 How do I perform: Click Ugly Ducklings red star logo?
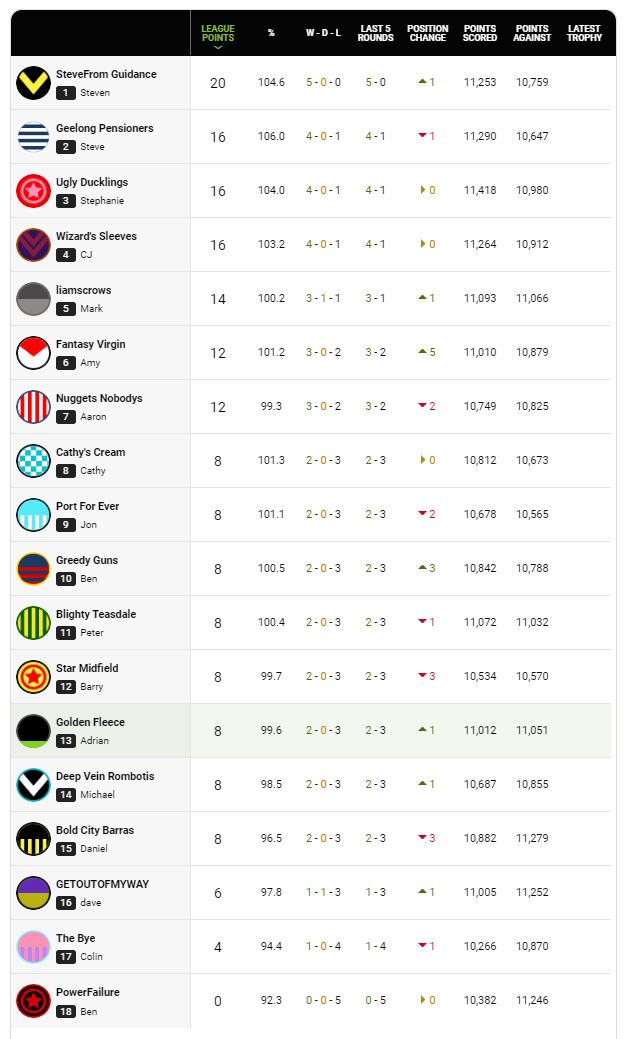[33, 191]
